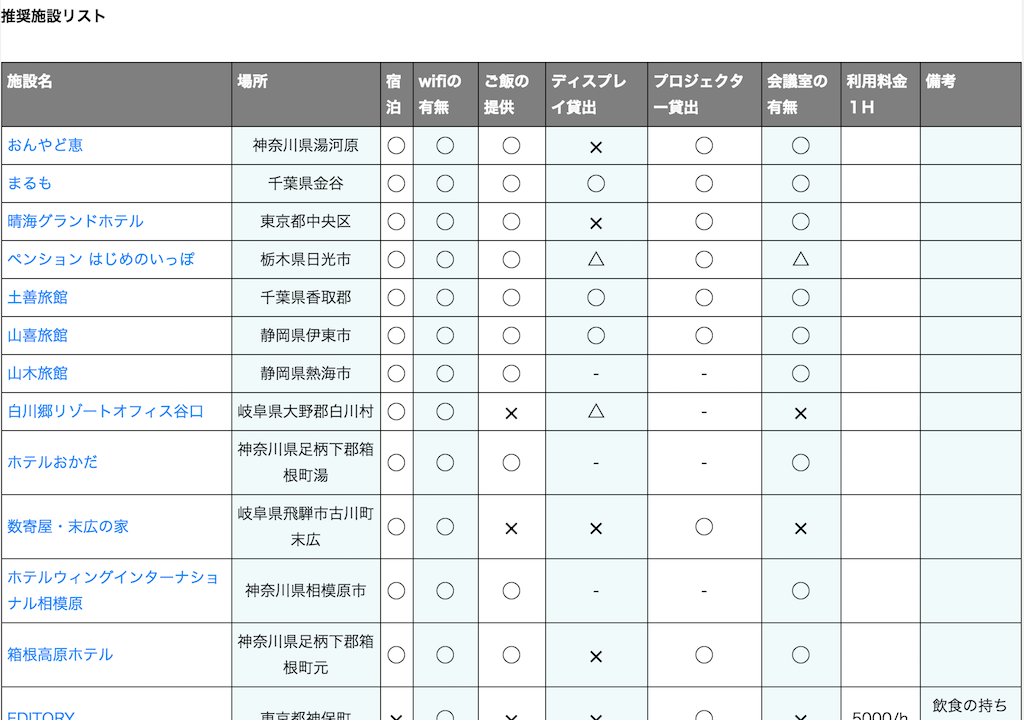The width and height of the screenshot is (1024, 720).
Task: Click the 神奈川県湯河原 location cell
Action: pos(306,145)
